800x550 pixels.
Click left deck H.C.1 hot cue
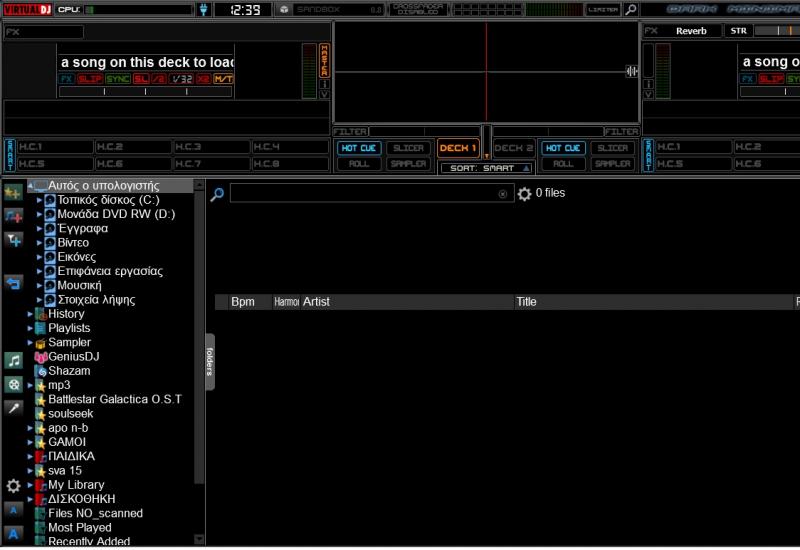(x=55, y=147)
